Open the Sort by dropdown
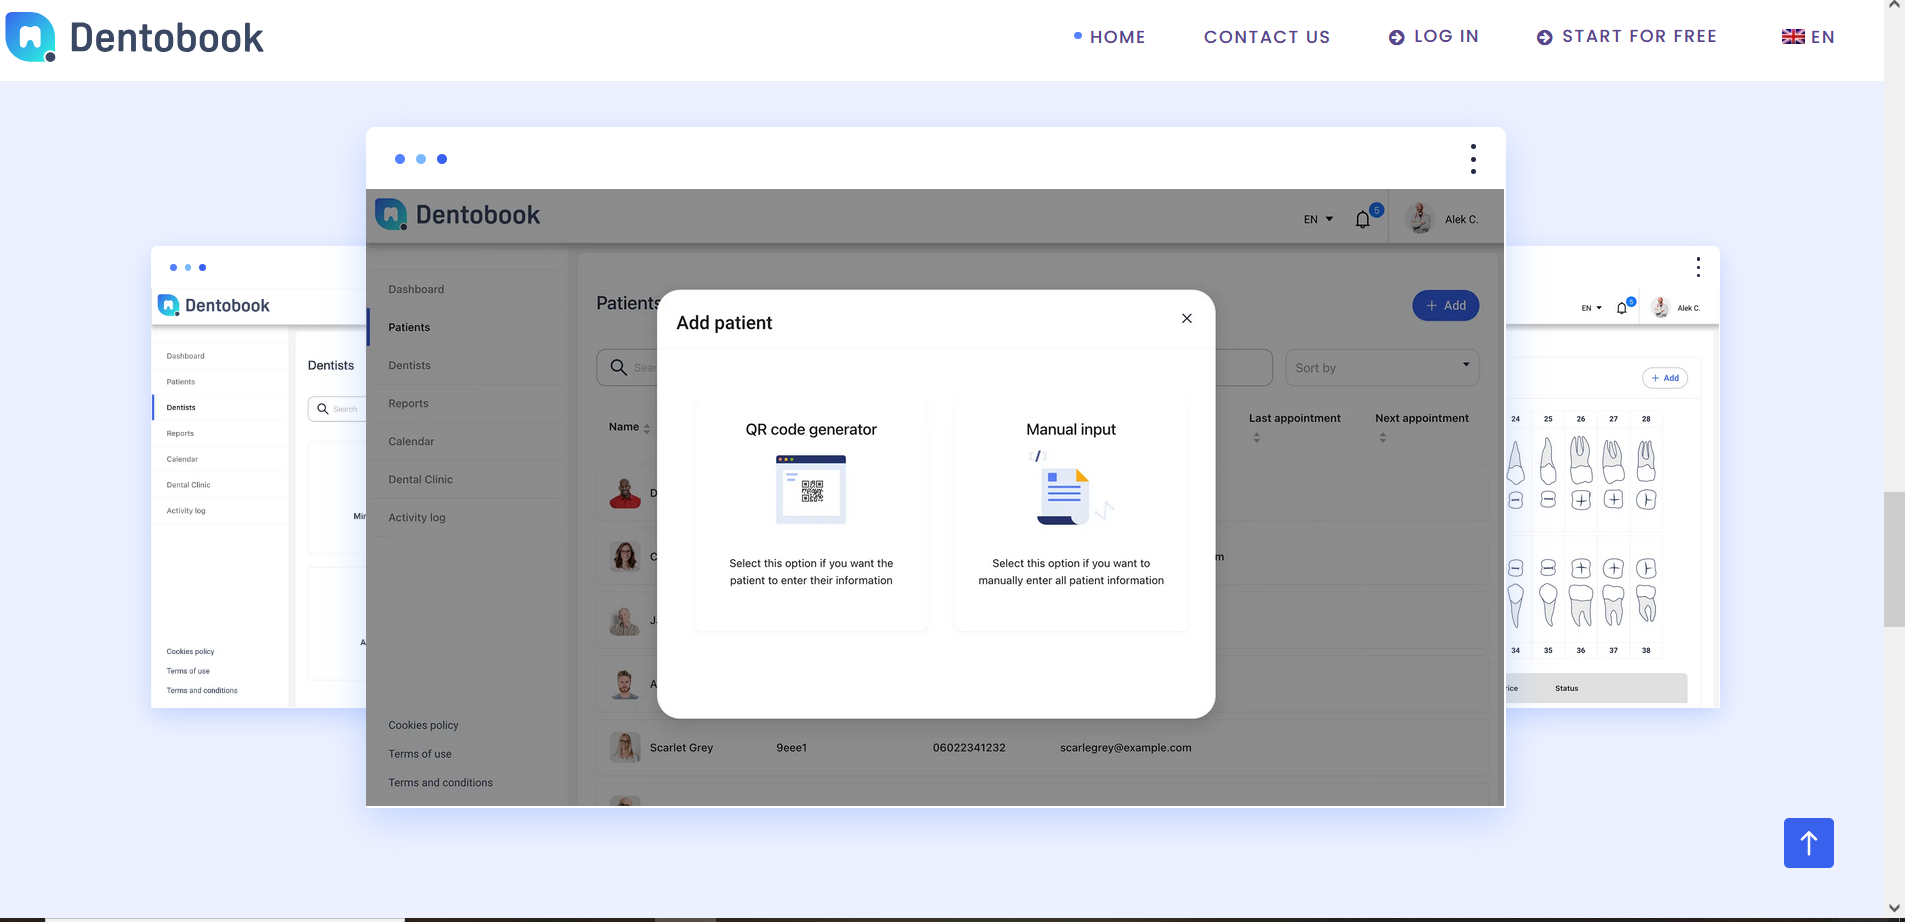 coord(1382,367)
